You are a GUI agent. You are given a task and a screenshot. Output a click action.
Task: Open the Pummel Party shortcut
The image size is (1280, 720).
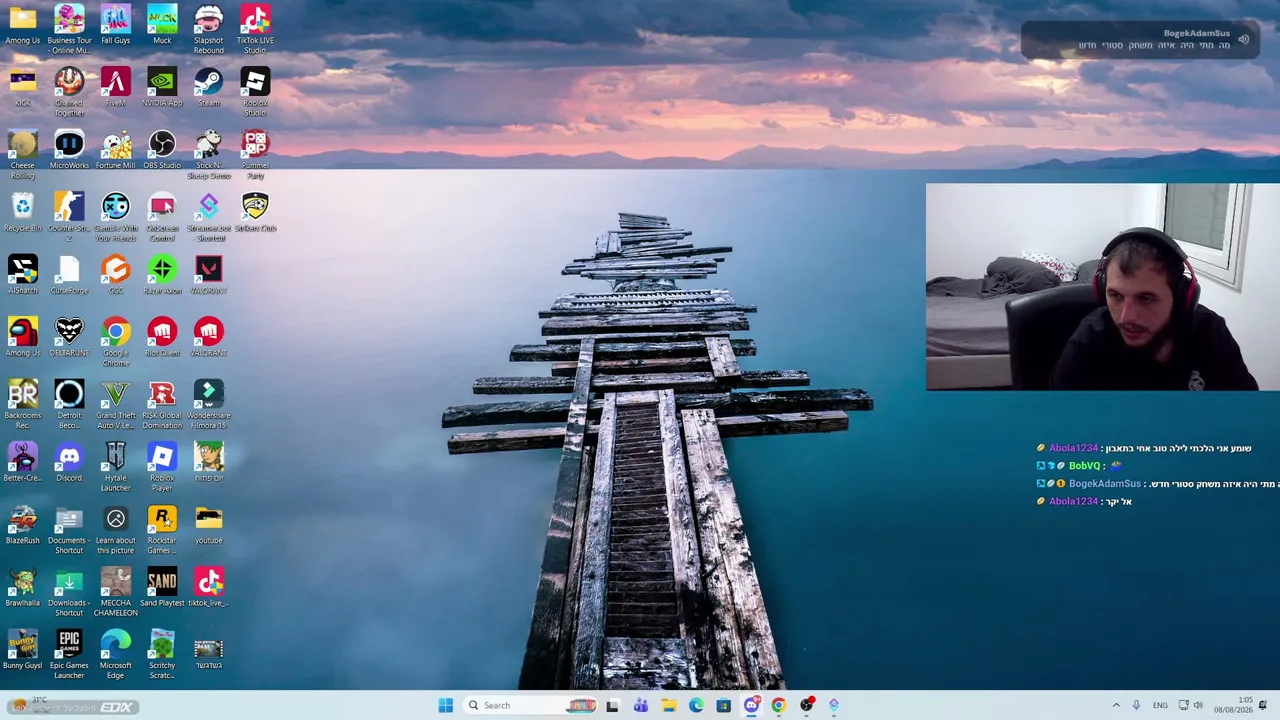click(x=255, y=155)
